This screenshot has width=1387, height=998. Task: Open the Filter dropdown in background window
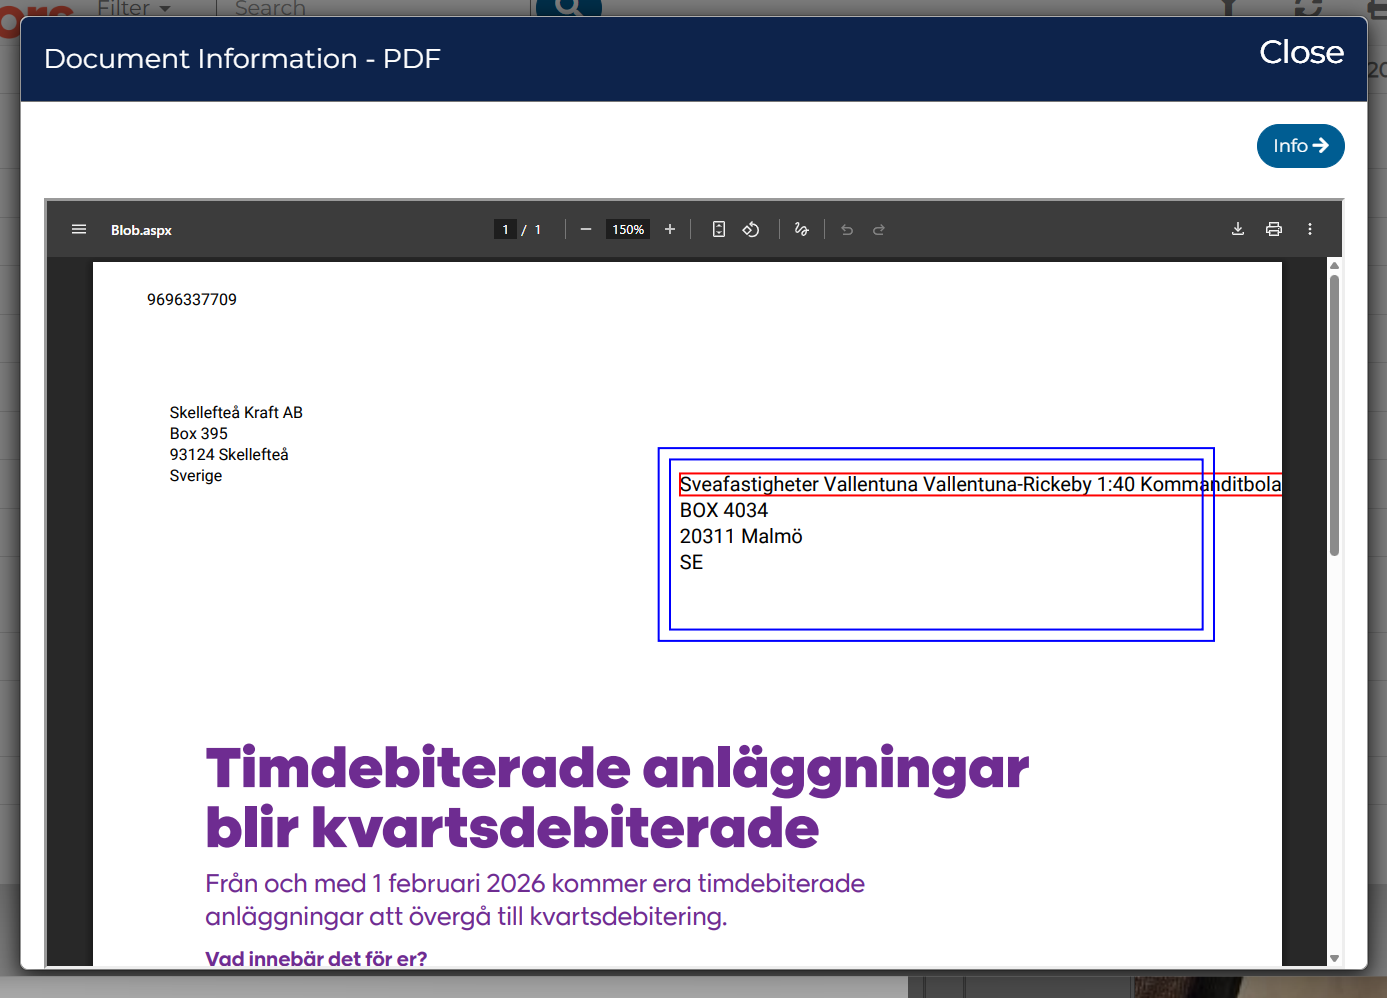point(134,8)
